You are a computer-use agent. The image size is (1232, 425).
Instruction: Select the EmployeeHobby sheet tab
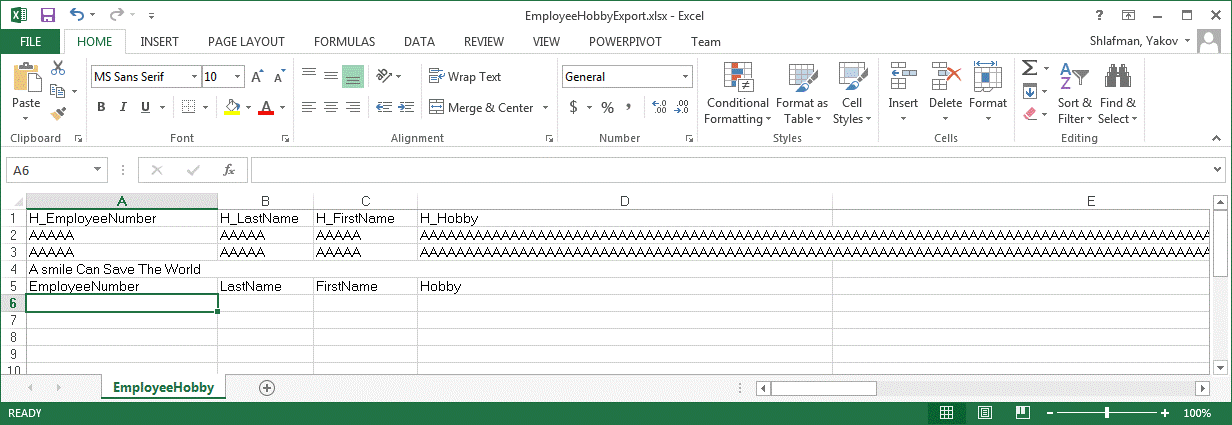coord(163,387)
